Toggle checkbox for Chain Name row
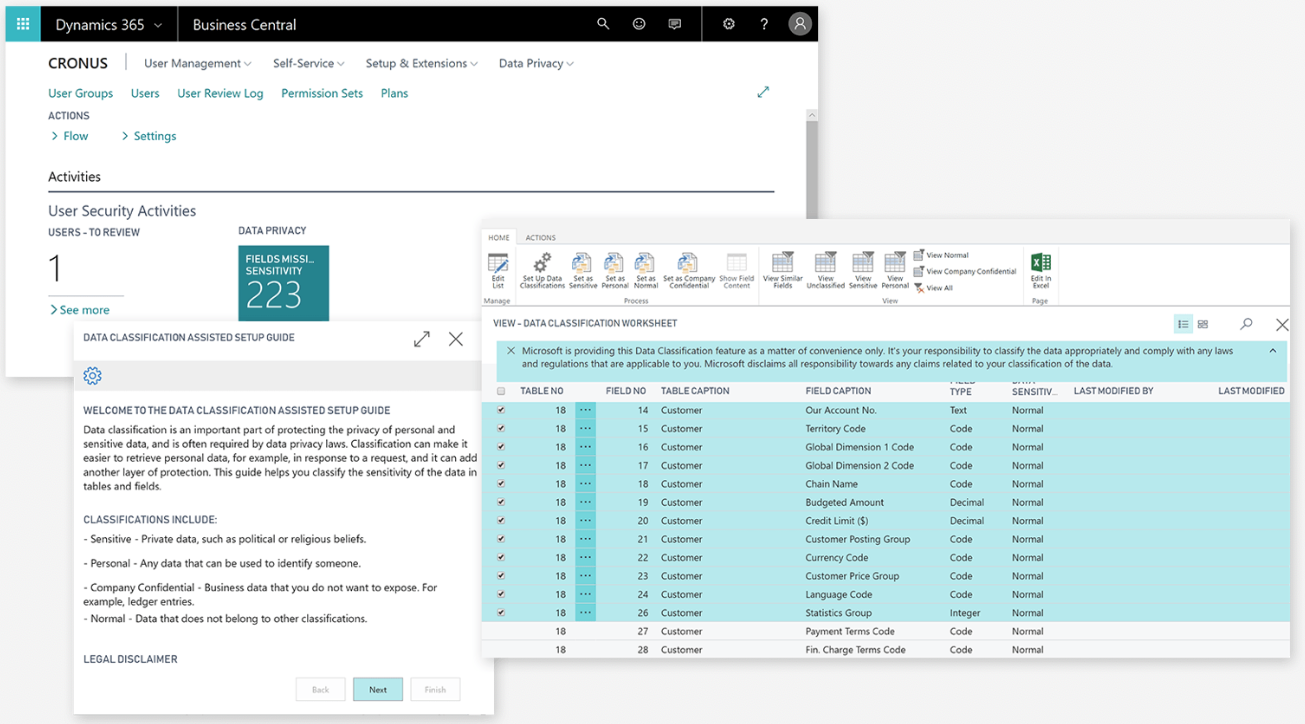This screenshot has width=1305, height=724. [501, 484]
